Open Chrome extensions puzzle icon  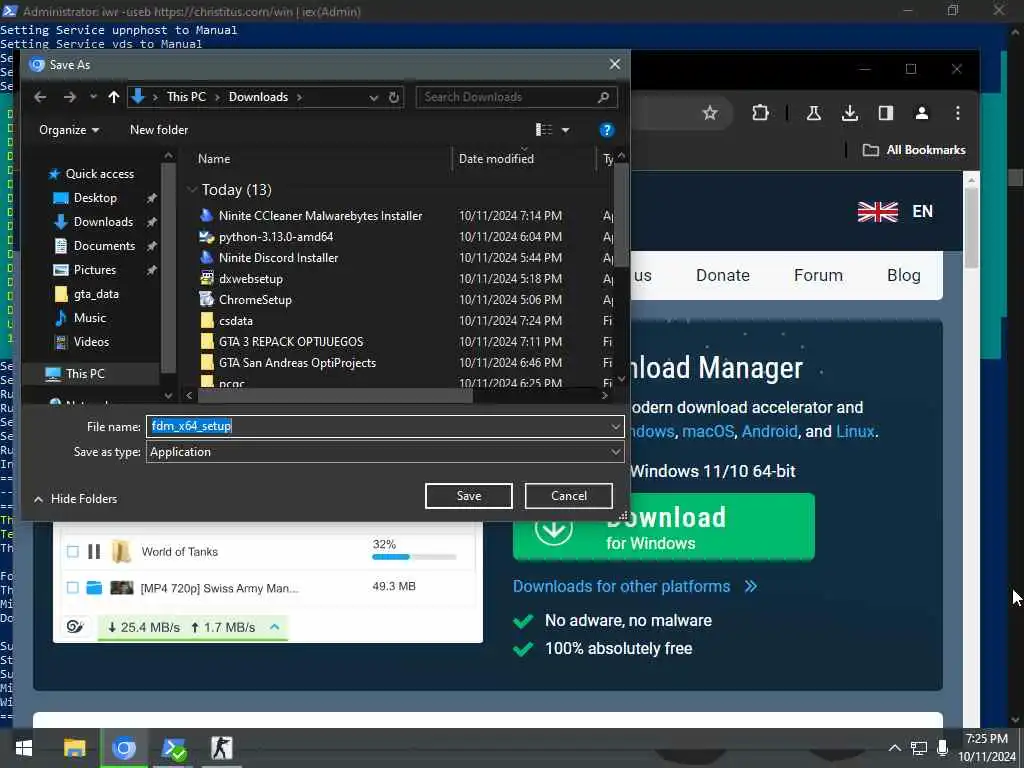(760, 113)
